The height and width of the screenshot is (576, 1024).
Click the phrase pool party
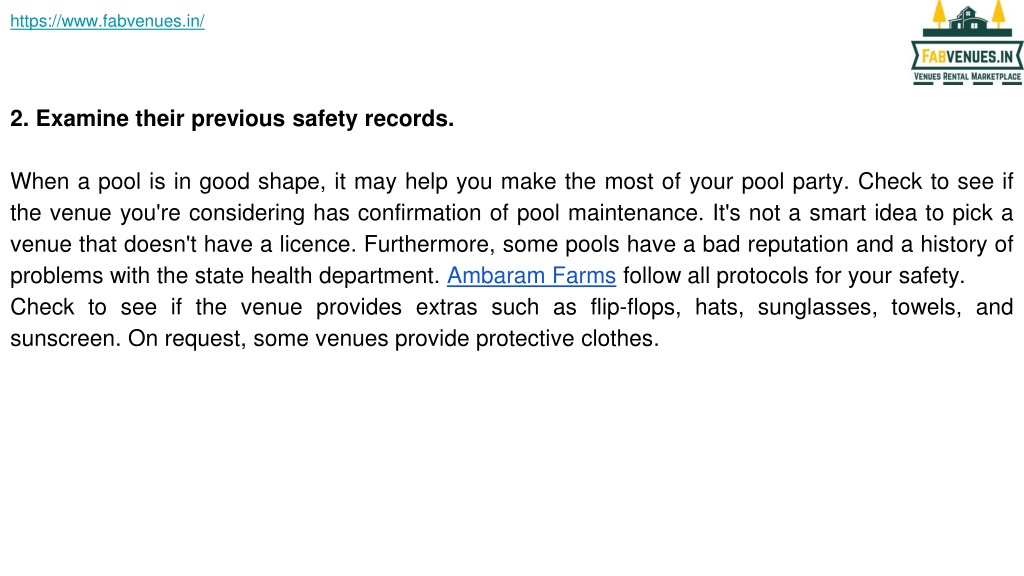(x=796, y=182)
